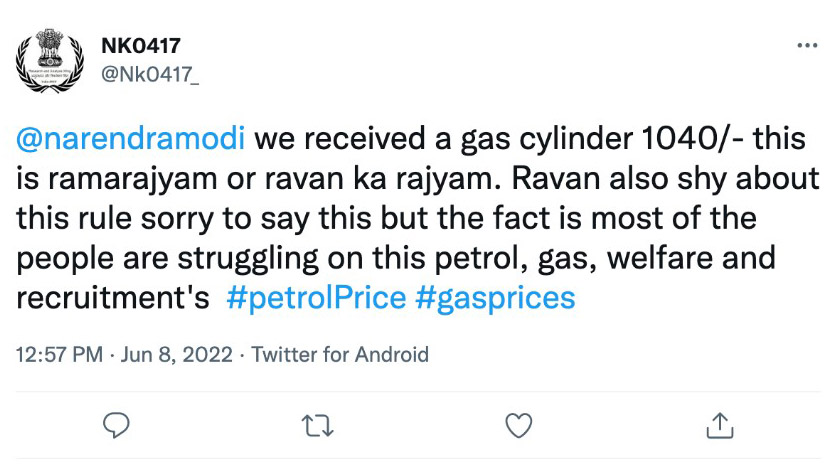Open the #petrolPrice hashtag
This screenshot has height=471, width=839.
click(315, 298)
